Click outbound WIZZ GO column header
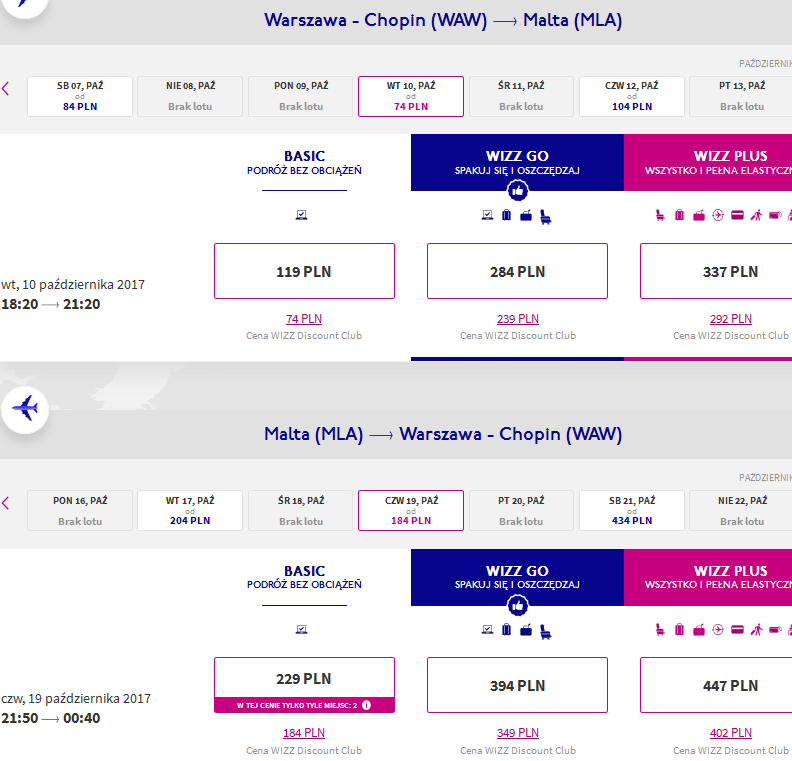The width and height of the screenshot is (792, 761). [x=517, y=163]
